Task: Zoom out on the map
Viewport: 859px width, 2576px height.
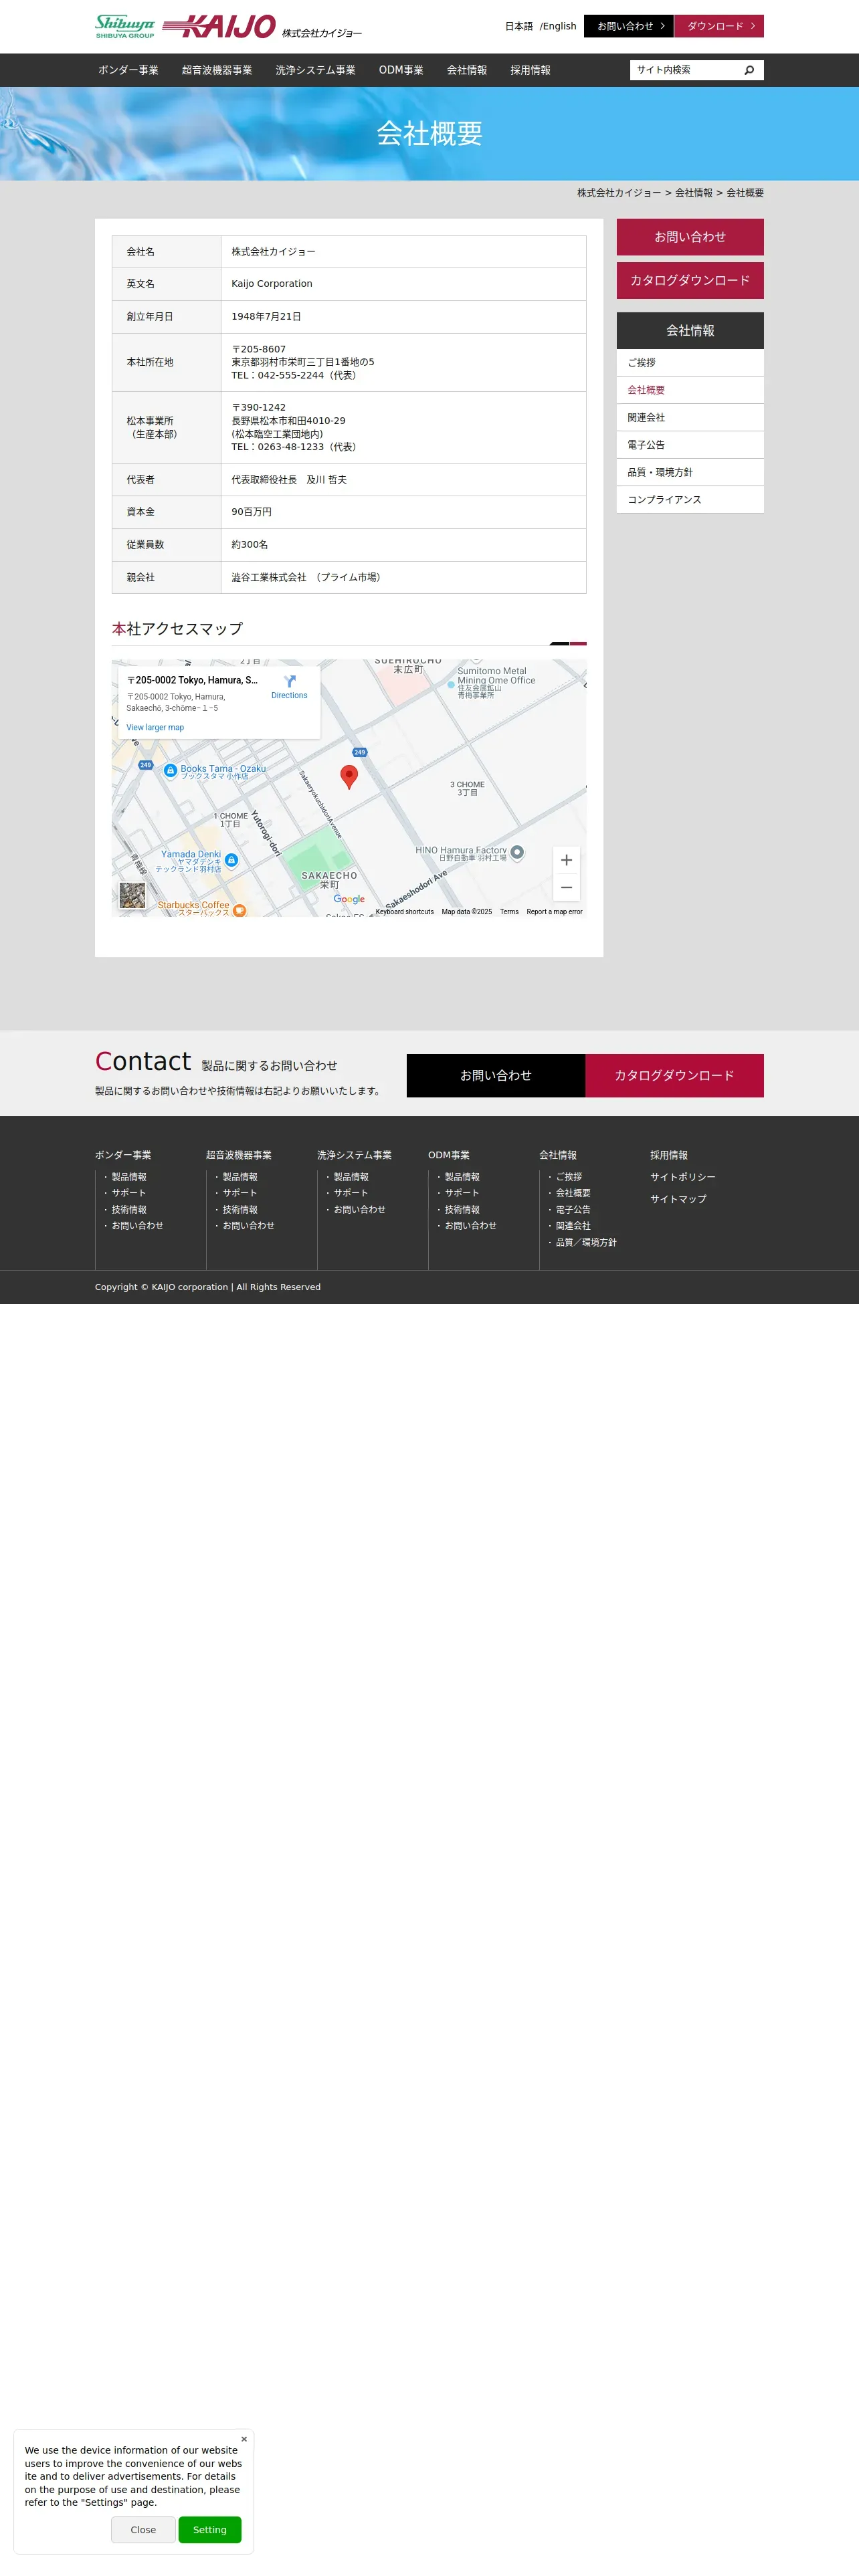Action: tap(566, 888)
